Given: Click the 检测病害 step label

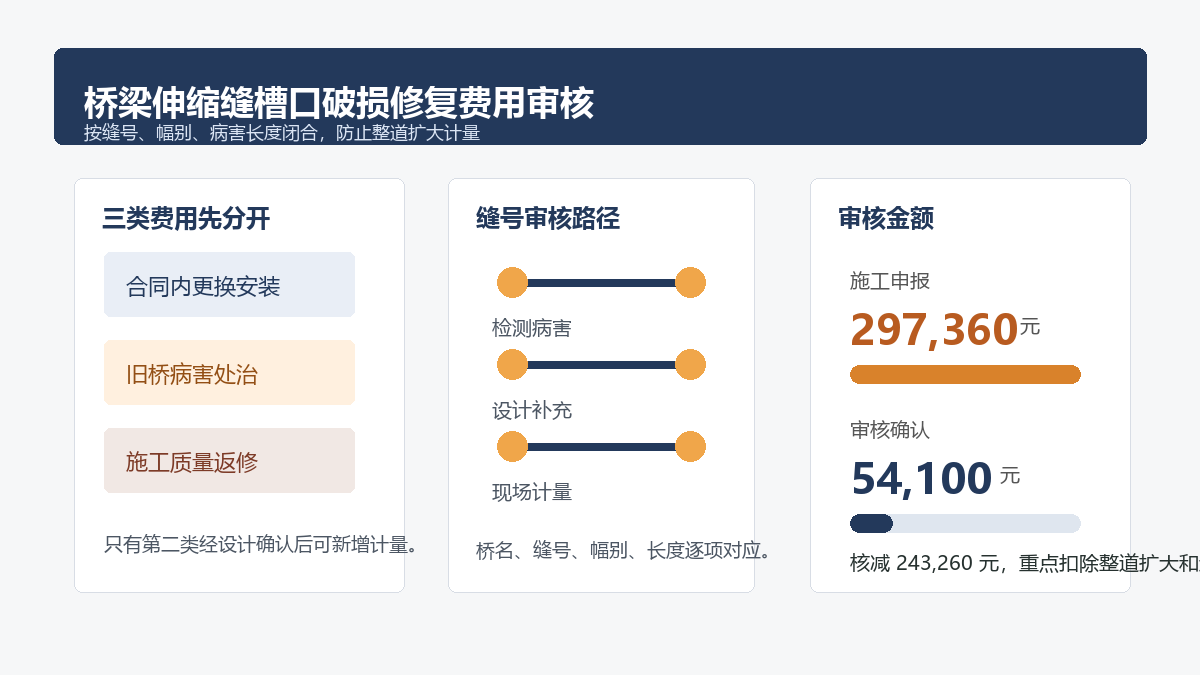Looking at the screenshot, I should [532, 328].
